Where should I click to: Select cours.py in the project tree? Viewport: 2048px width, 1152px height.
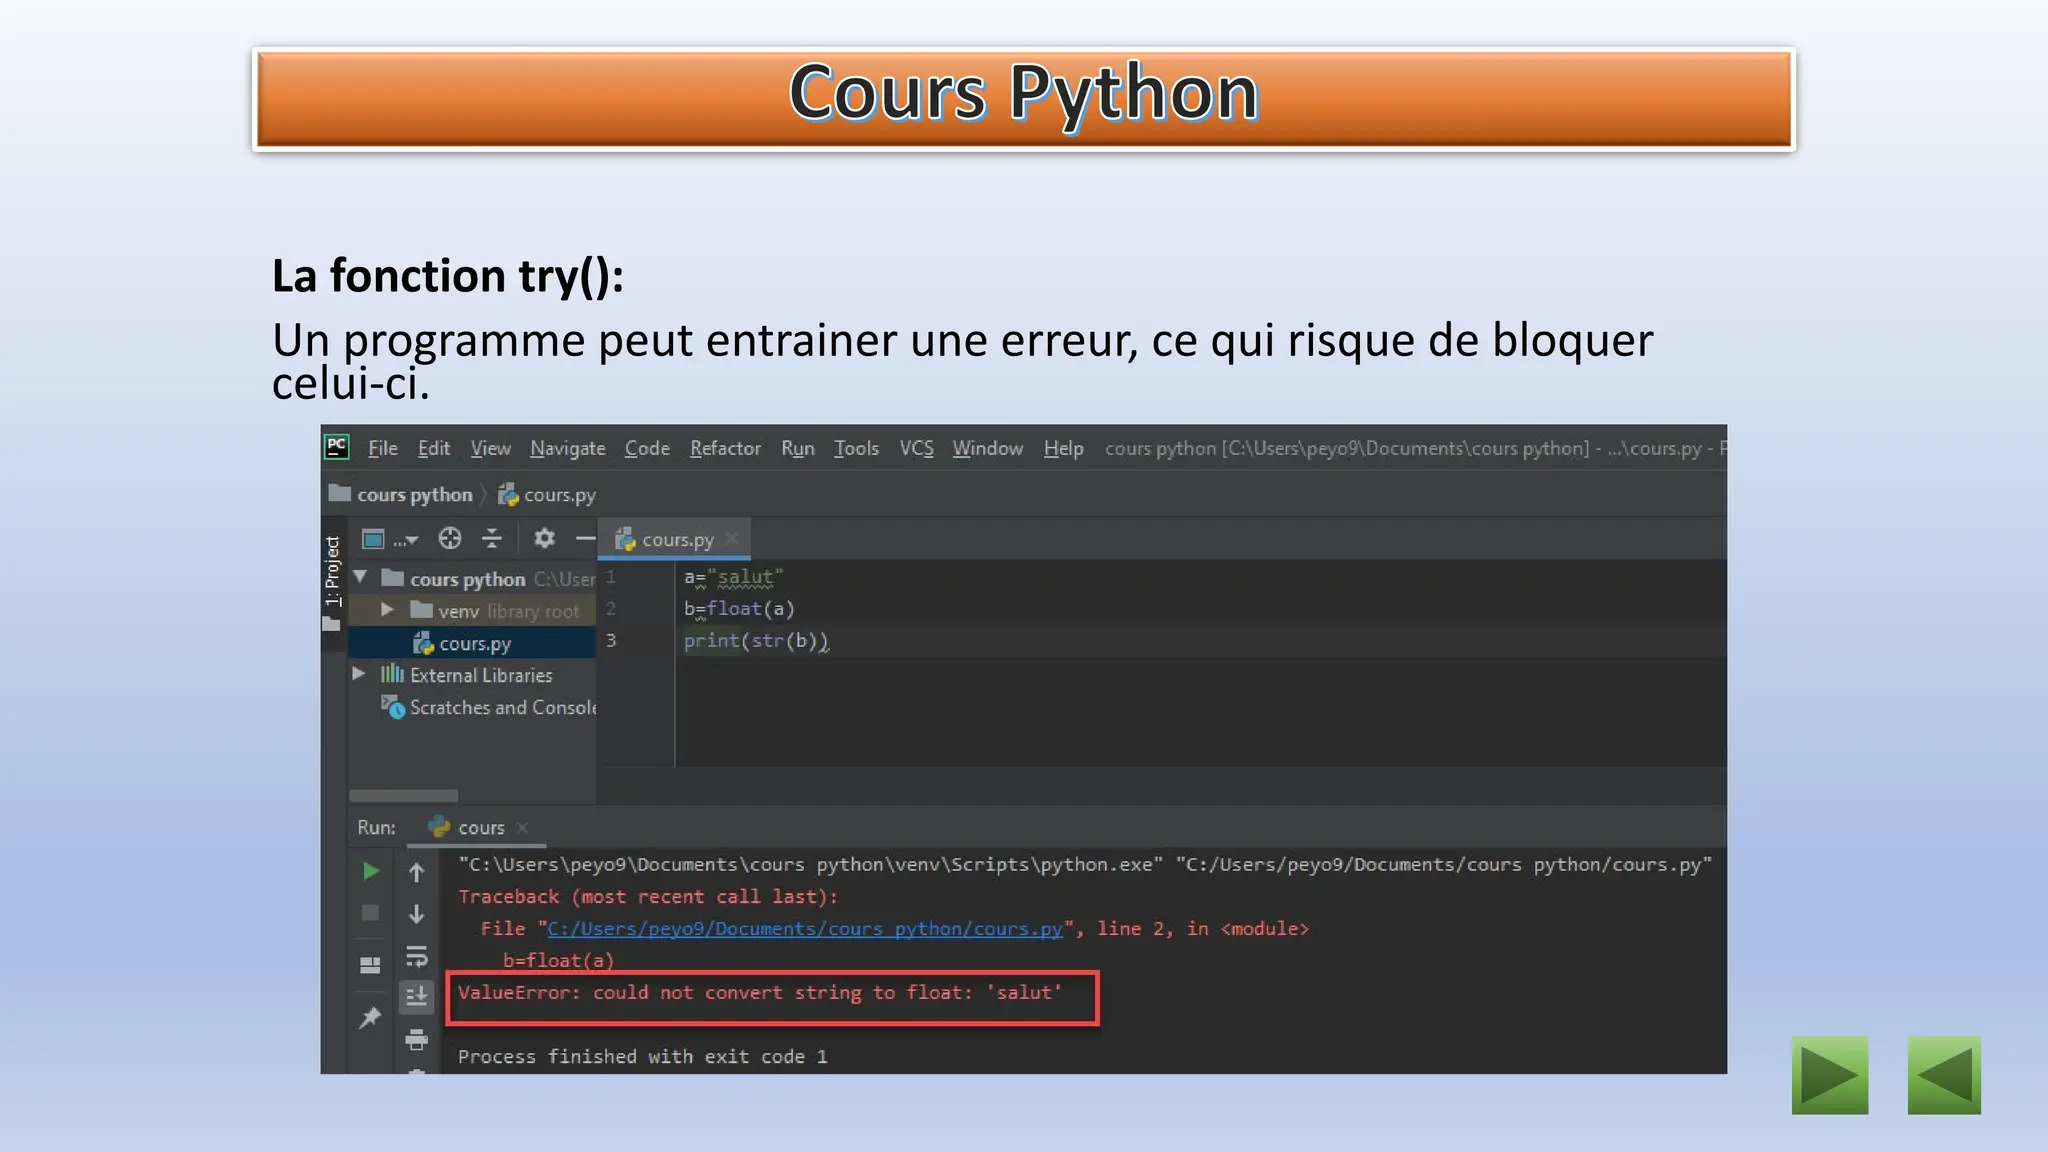(462, 643)
